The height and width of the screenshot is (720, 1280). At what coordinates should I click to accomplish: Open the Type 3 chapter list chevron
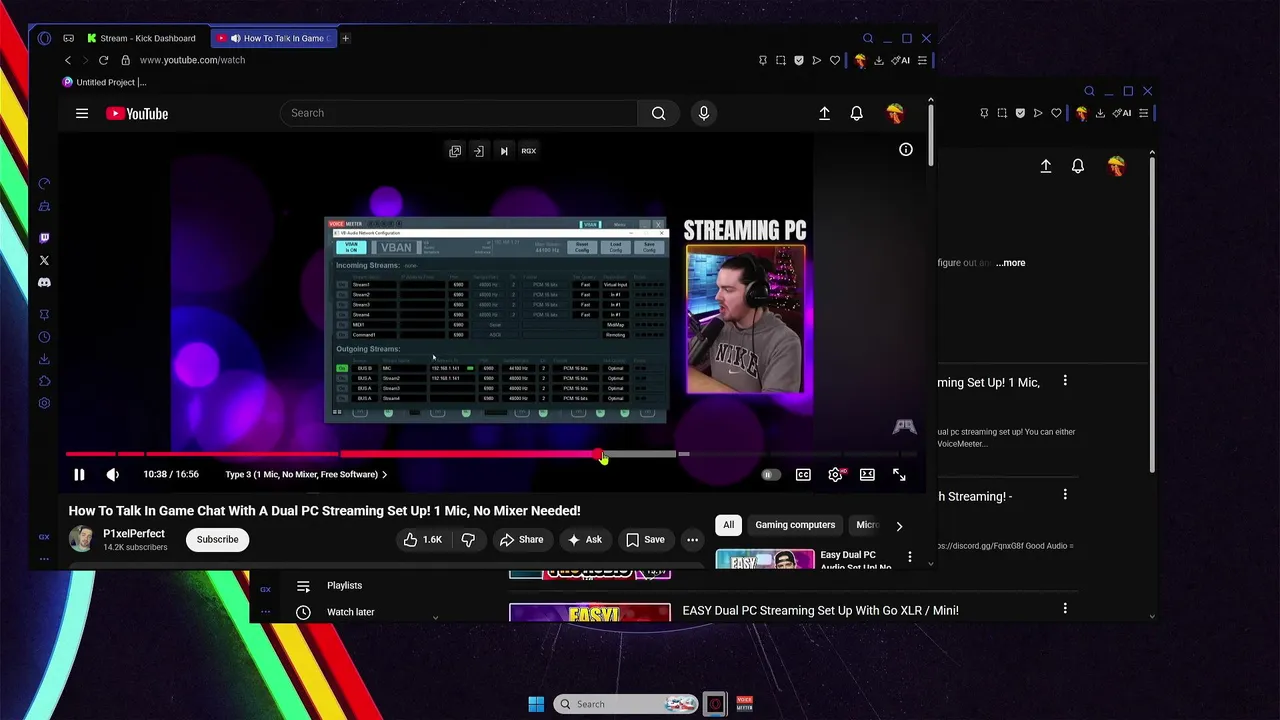[384, 475]
